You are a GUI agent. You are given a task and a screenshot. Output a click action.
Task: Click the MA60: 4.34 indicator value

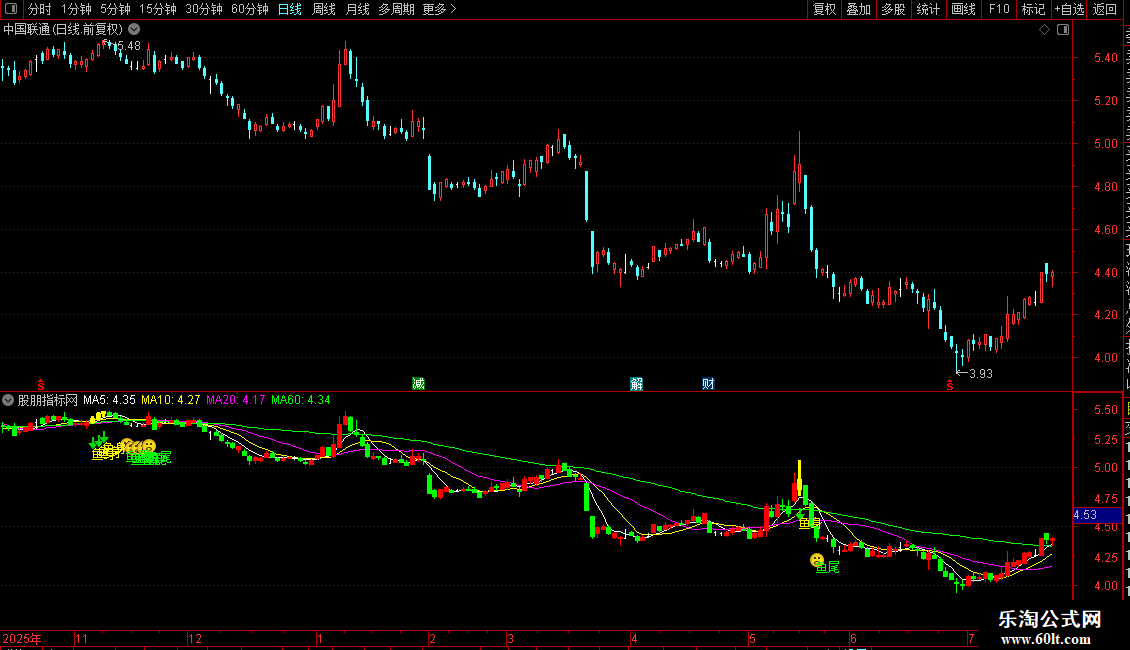pyautogui.click(x=301, y=400)
